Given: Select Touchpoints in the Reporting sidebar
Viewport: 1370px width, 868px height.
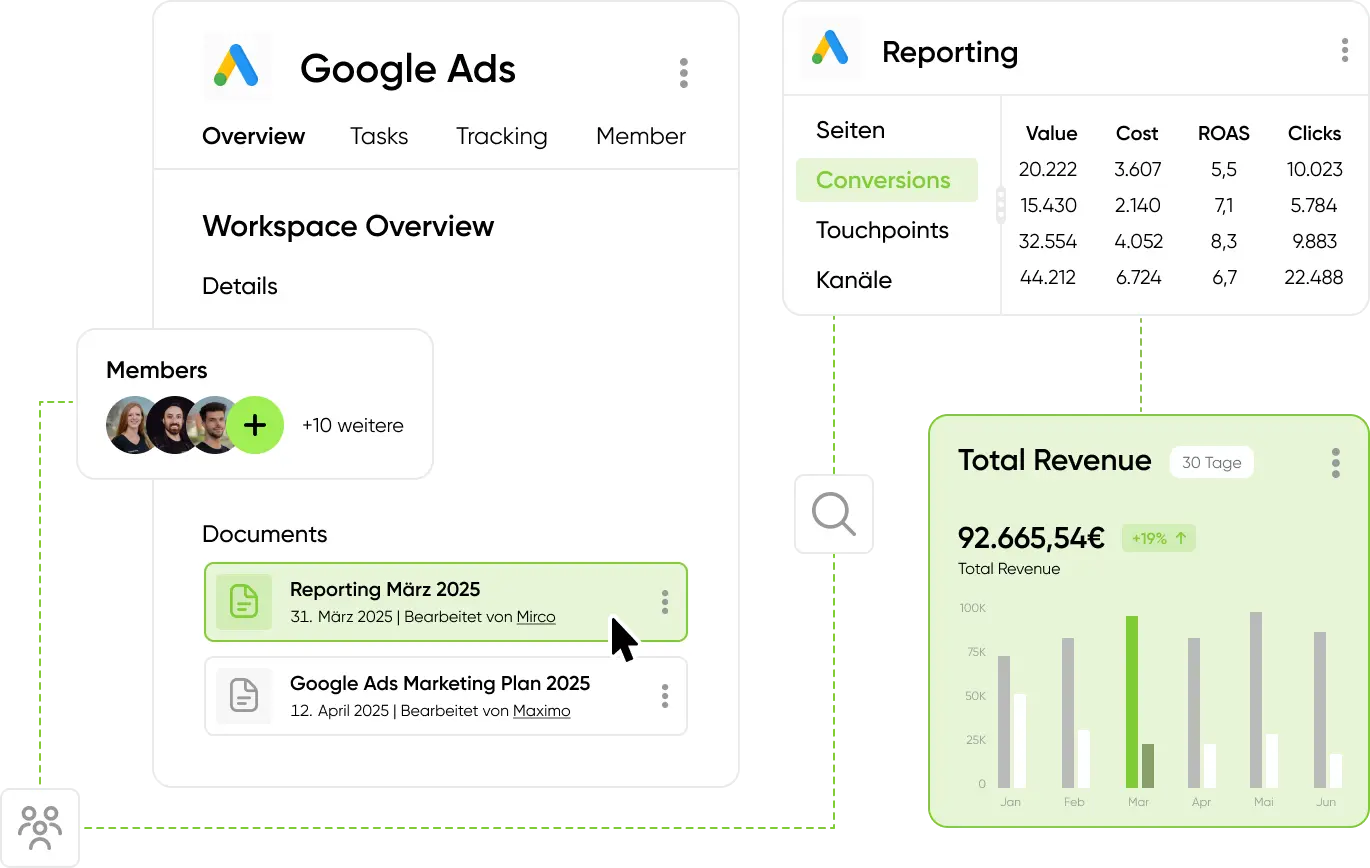Looking at the screenshot, I should pos(882,230).
